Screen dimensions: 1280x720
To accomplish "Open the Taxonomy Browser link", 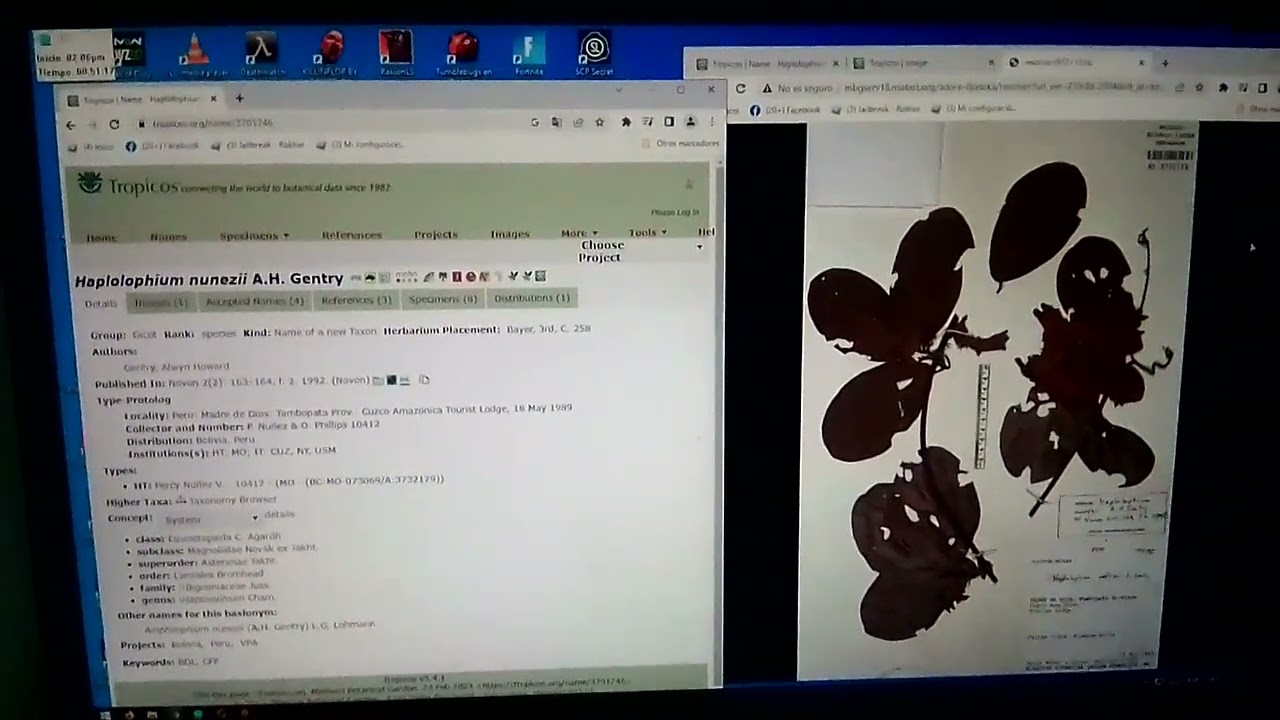I will point(233,499).
